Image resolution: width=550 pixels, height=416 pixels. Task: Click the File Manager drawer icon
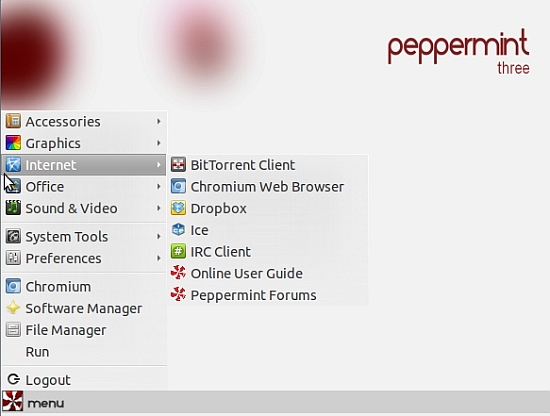13,330
